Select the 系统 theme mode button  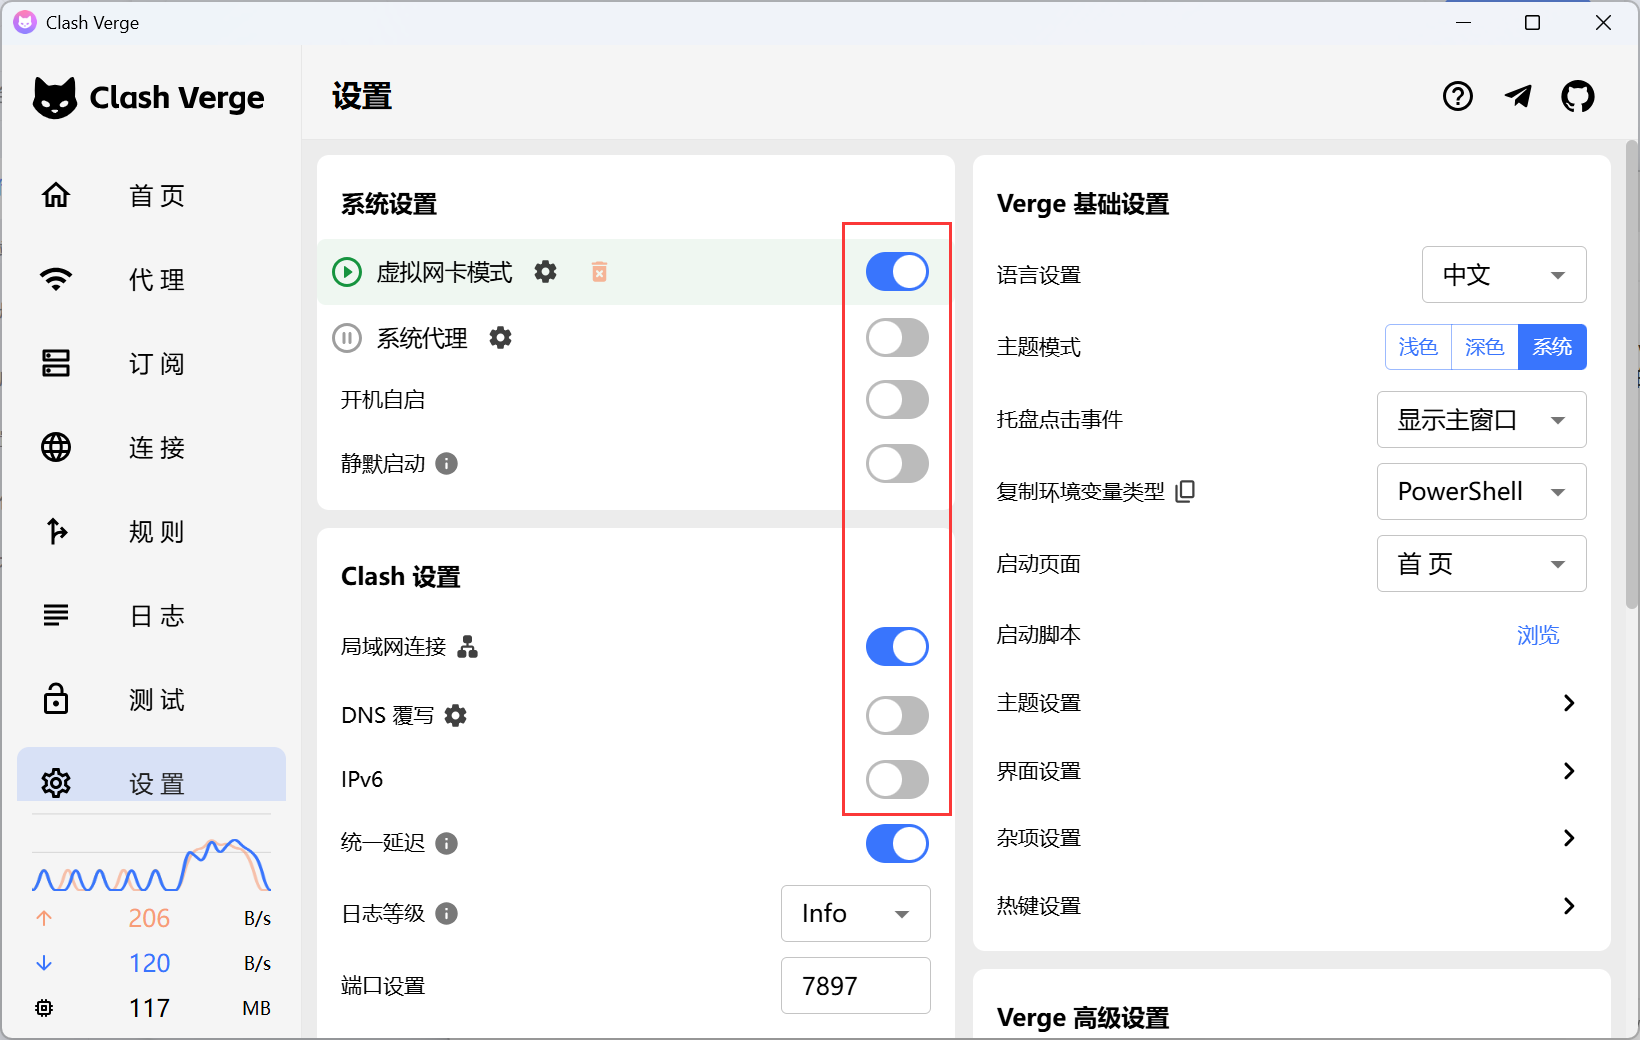click(x=1552, y=347)
